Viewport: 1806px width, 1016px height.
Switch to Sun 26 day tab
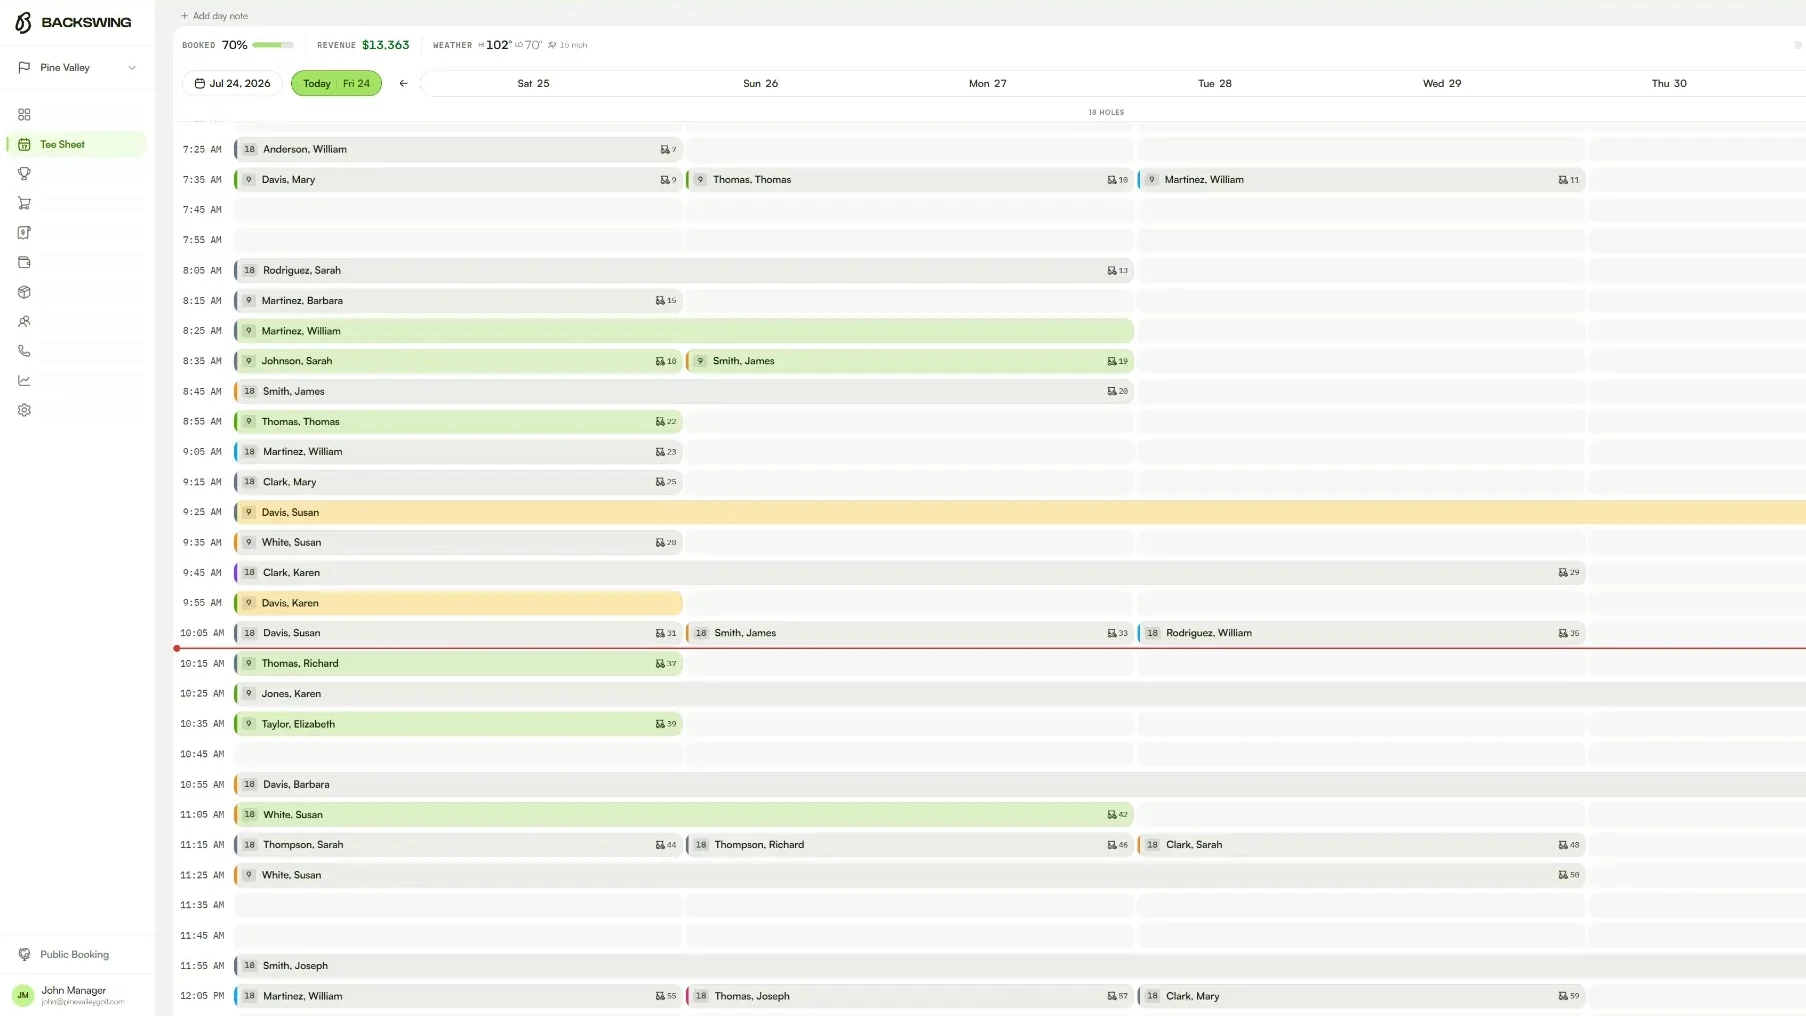(x=760, y=84)
